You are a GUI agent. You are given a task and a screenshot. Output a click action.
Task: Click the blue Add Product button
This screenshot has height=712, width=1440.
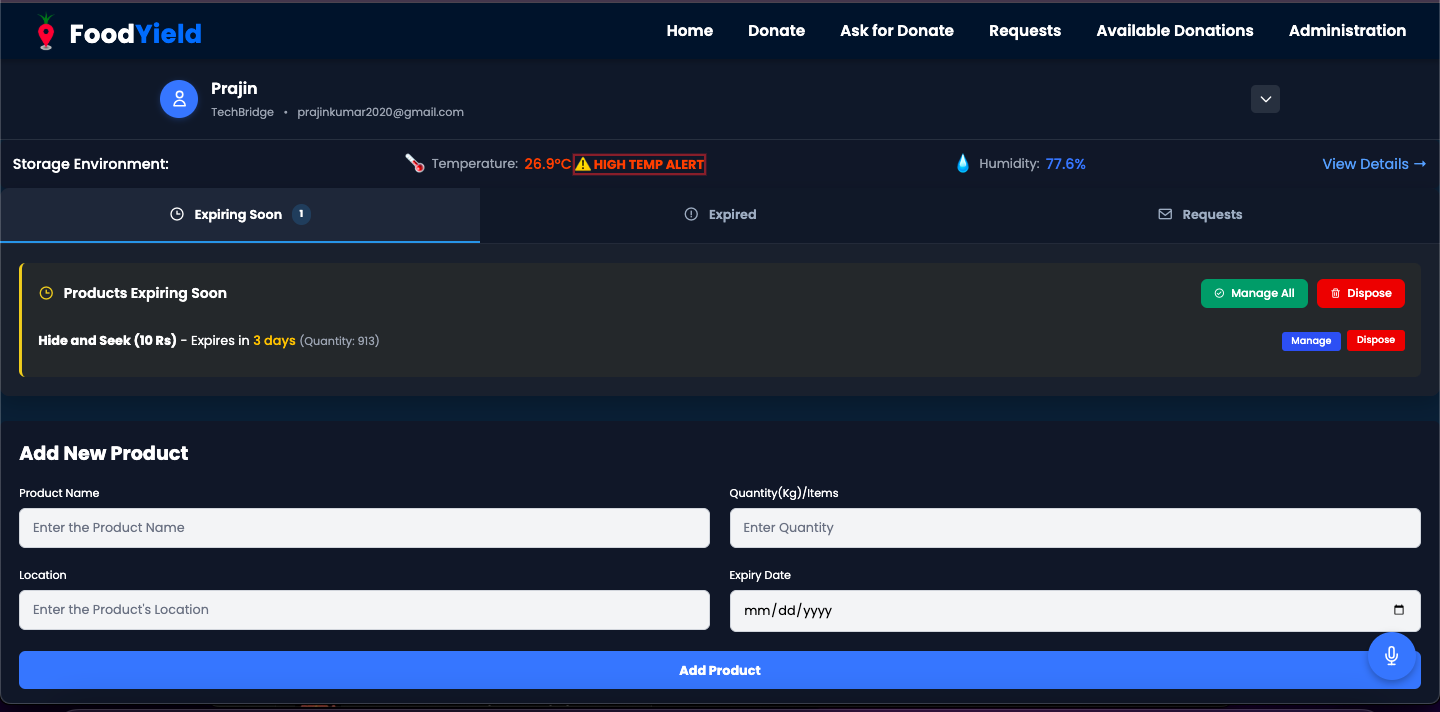point(720,670)
